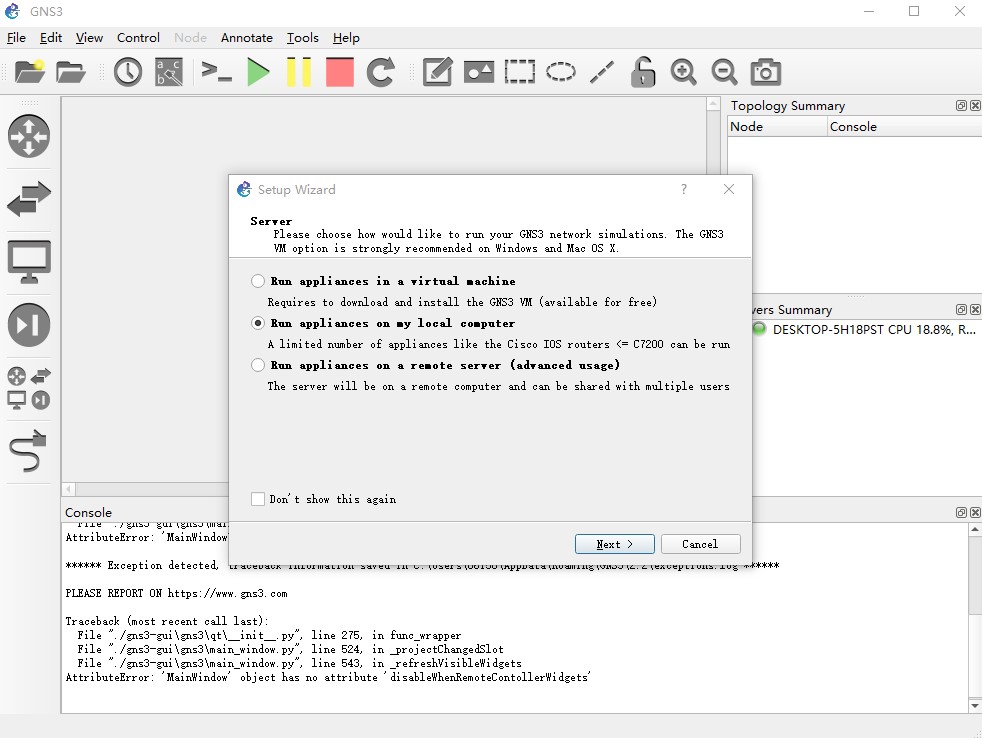Close the Topology Summary panel
The height and width of the screenshot is (738, 982).
[975, 105]
